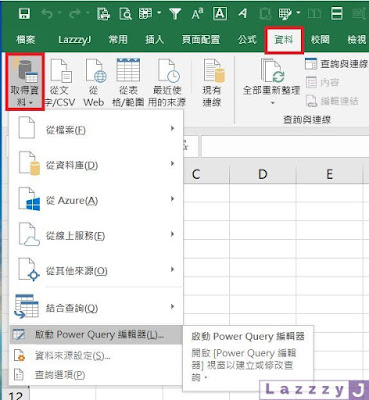Image resolution: width=369 pixels, height=400 pixels.
Task: Click submenu arrow beside 從線上服務
Action: pyautogui.click(x=172, y=234)
